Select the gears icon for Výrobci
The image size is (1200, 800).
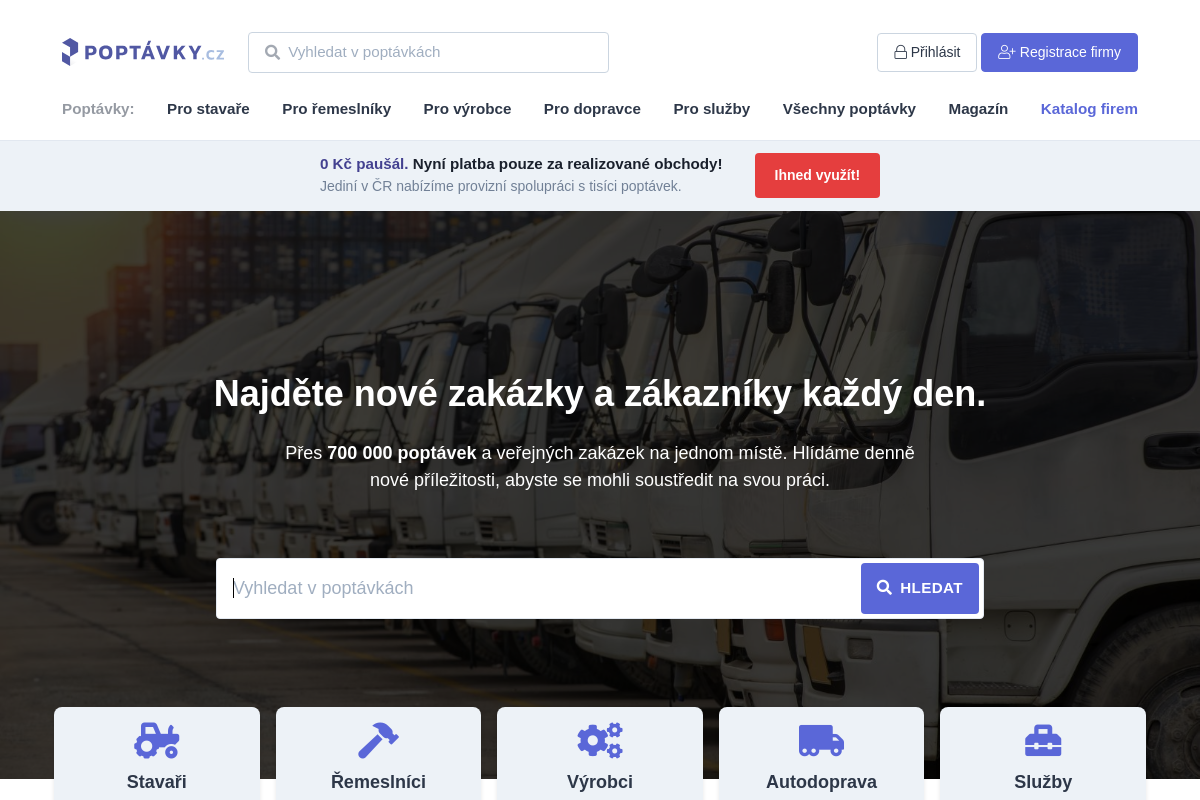pos(600,740)
